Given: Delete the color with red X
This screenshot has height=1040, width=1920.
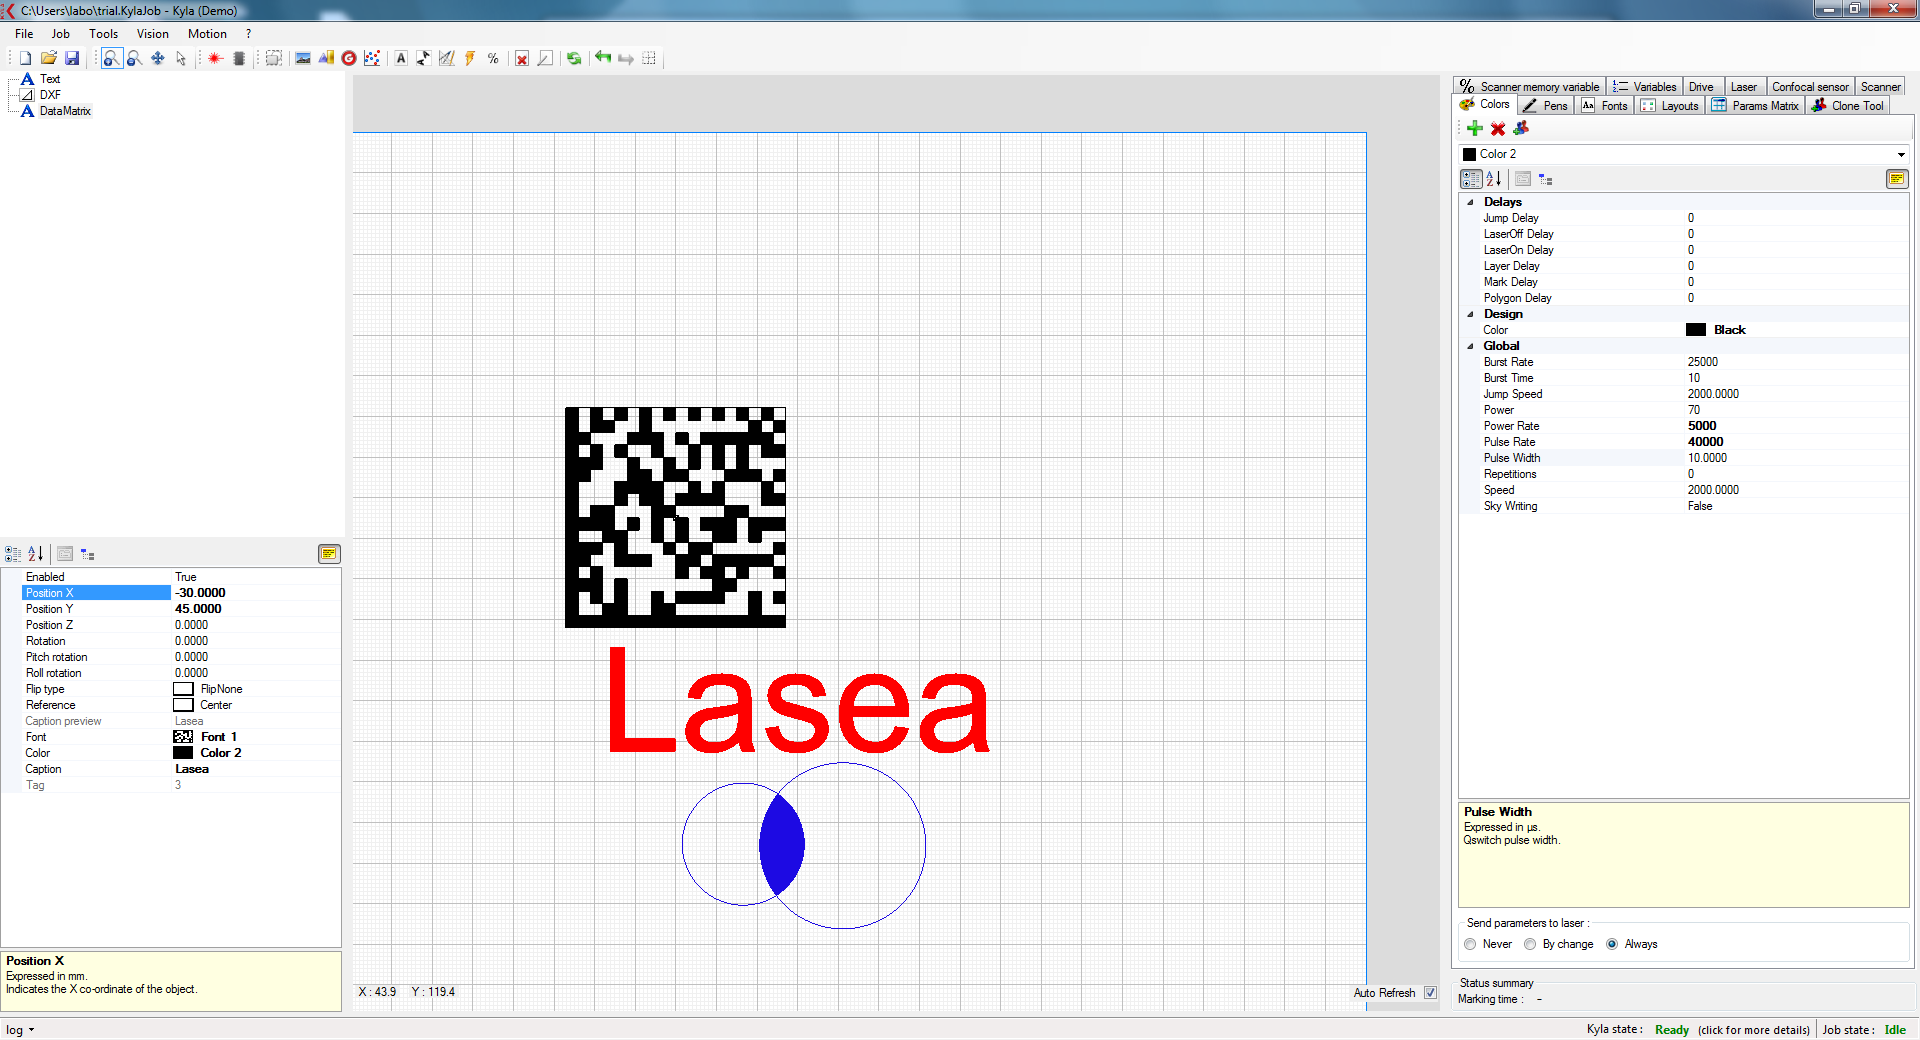Looking at the screenshot, I should click(x=1498, y=128).
